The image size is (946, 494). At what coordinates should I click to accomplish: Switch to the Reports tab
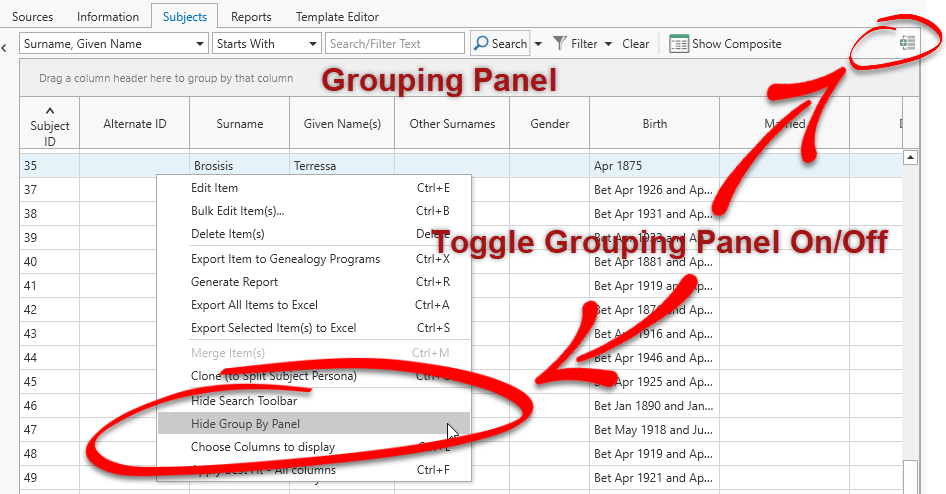click(x=251, y=17)
